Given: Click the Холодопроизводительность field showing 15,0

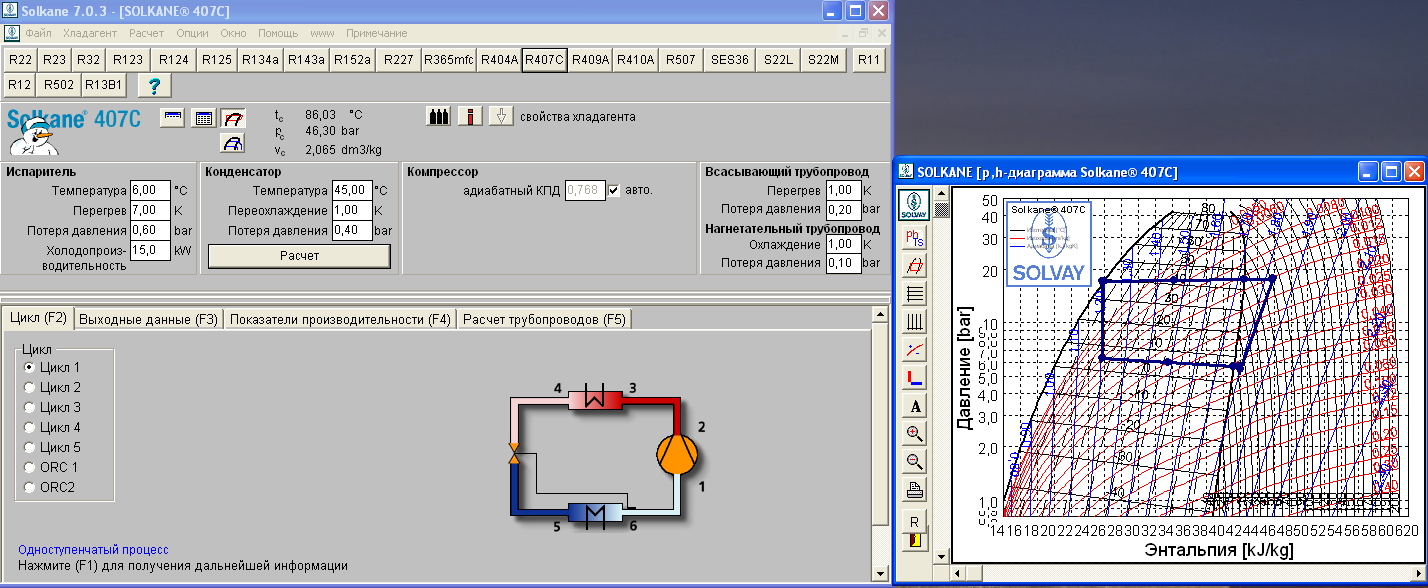Looking at the screenshot, I should (151, 250).
